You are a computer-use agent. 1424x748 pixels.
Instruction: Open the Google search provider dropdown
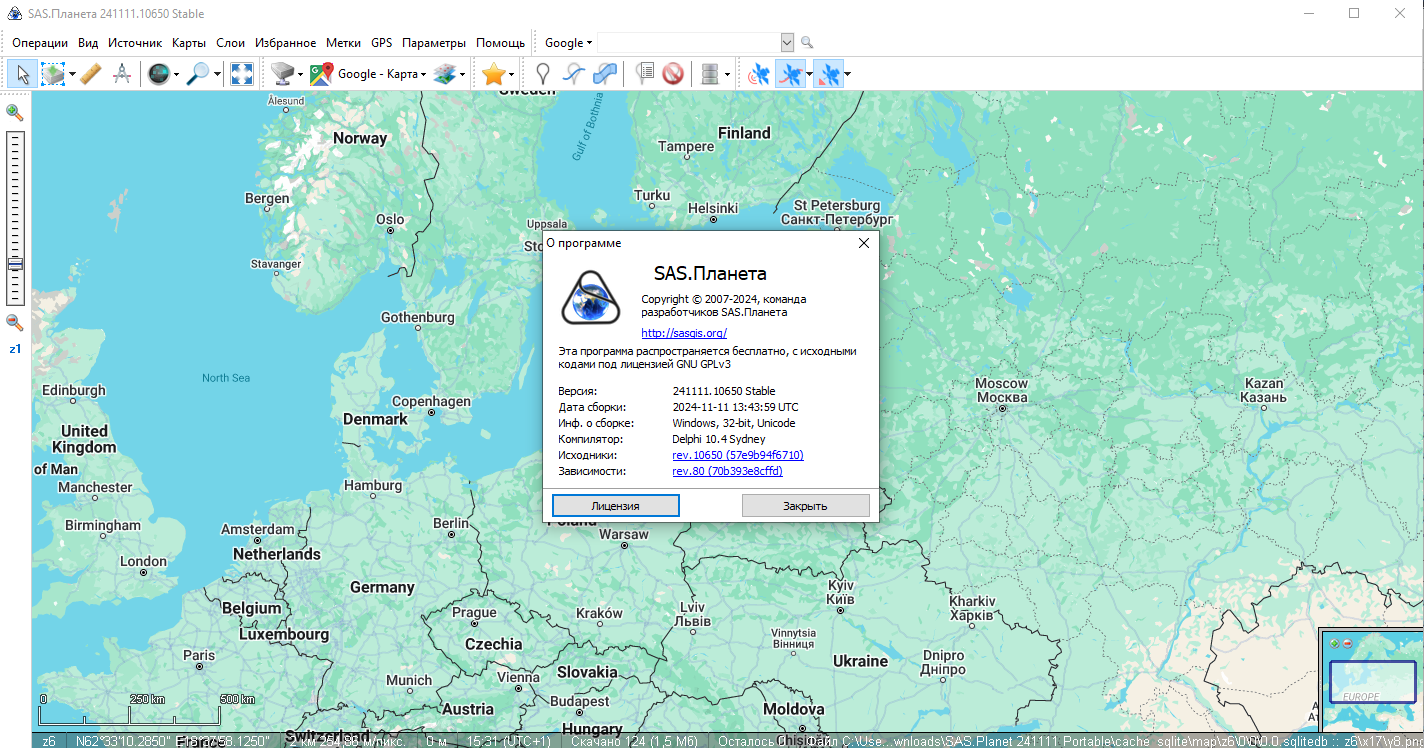[x=568, y=43]
